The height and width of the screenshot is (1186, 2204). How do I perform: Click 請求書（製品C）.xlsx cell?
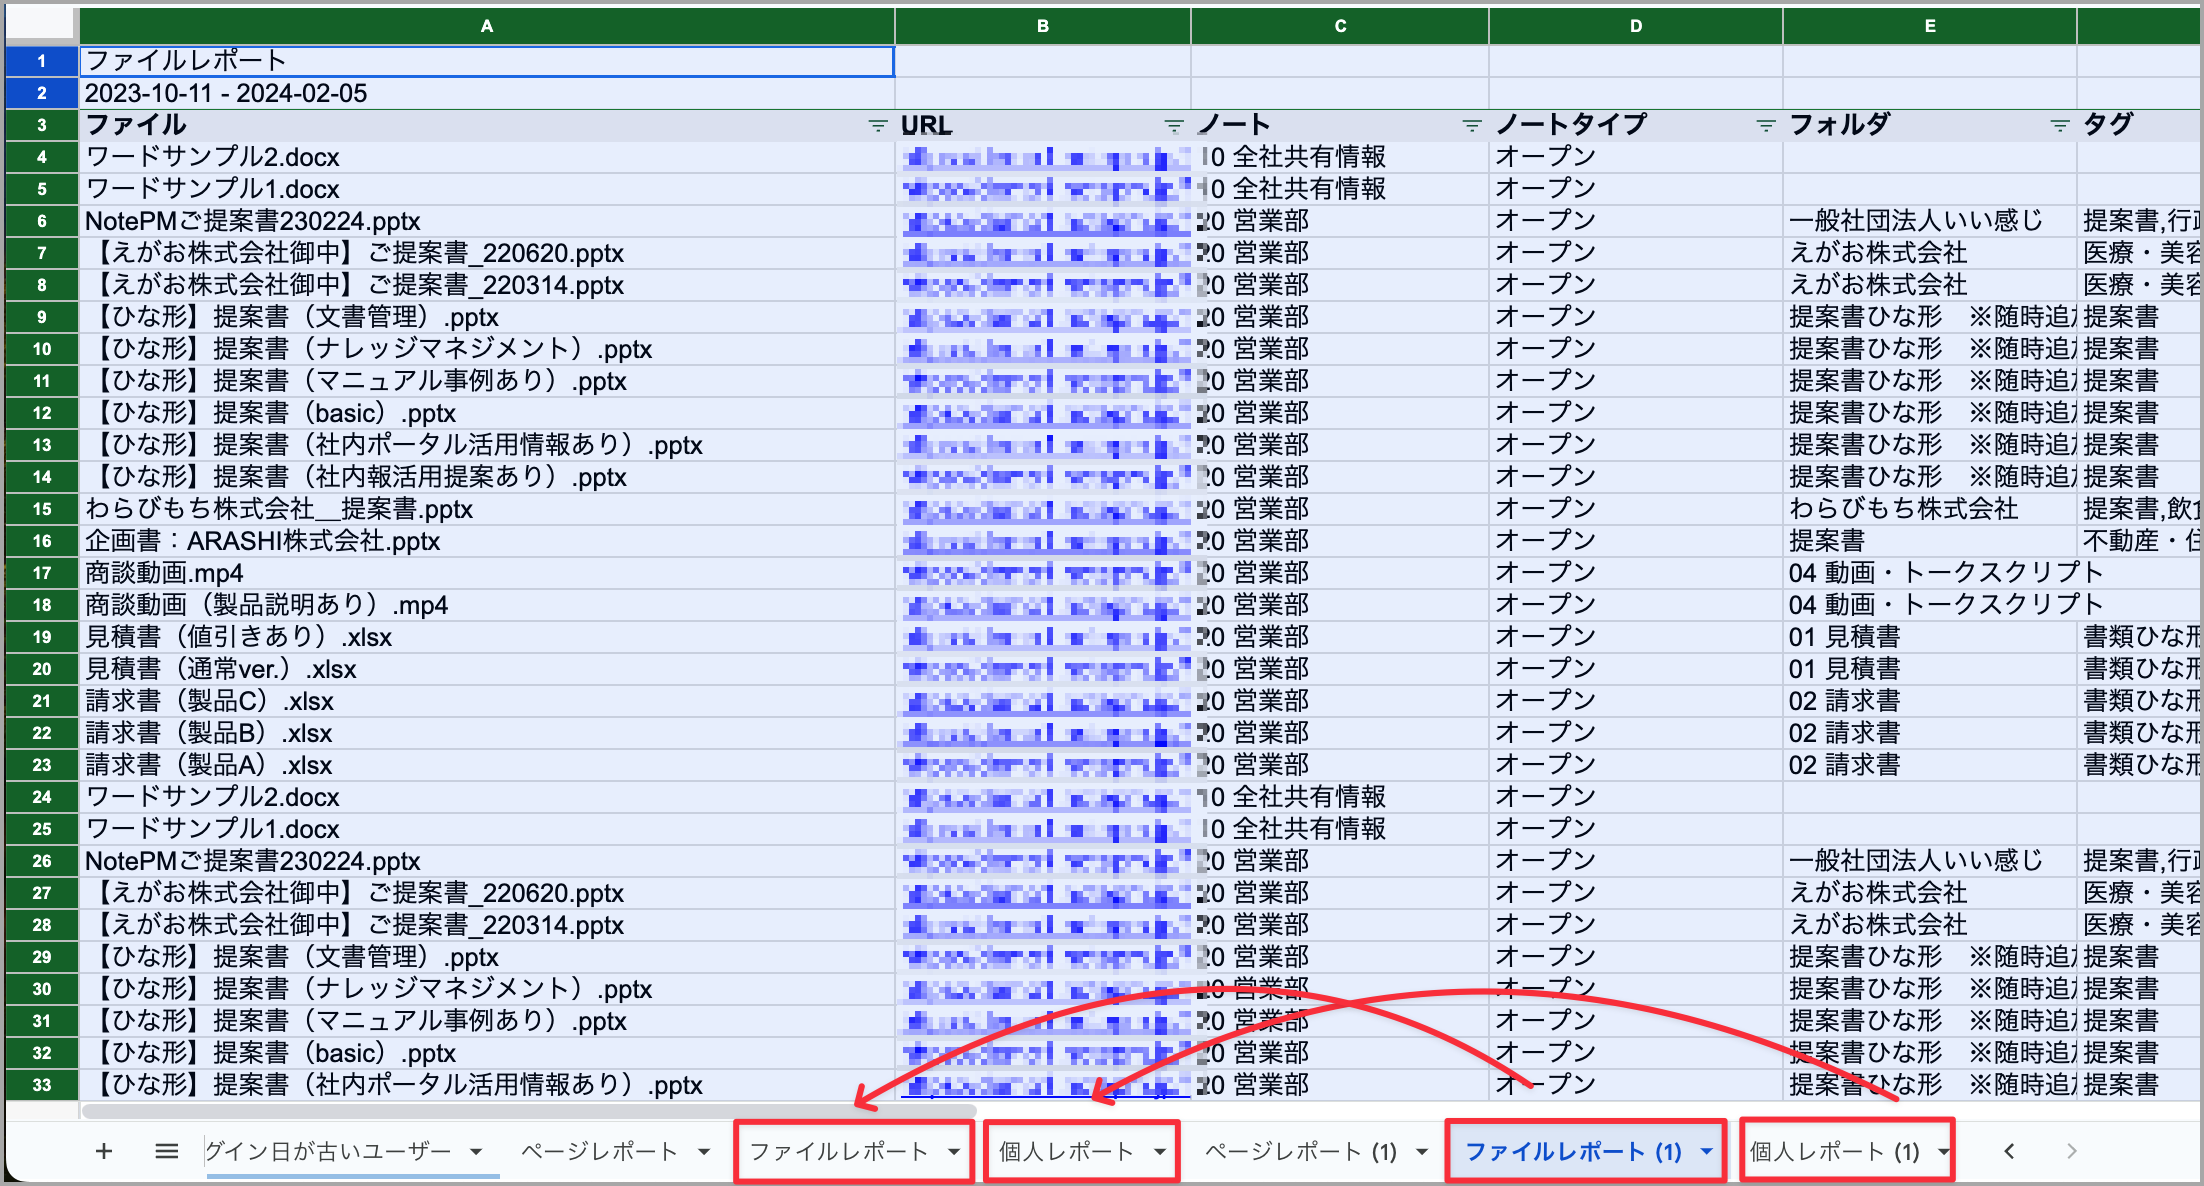(487, 701)
